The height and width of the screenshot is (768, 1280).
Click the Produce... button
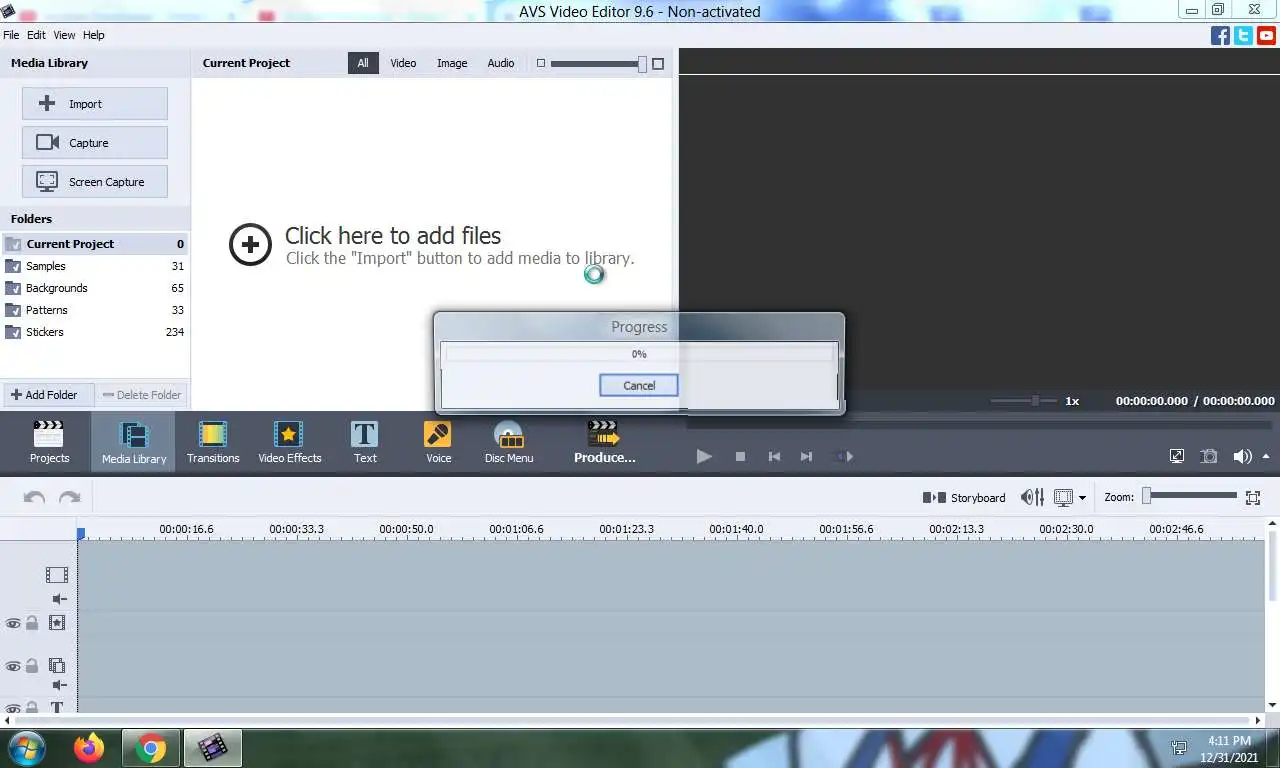604,442
